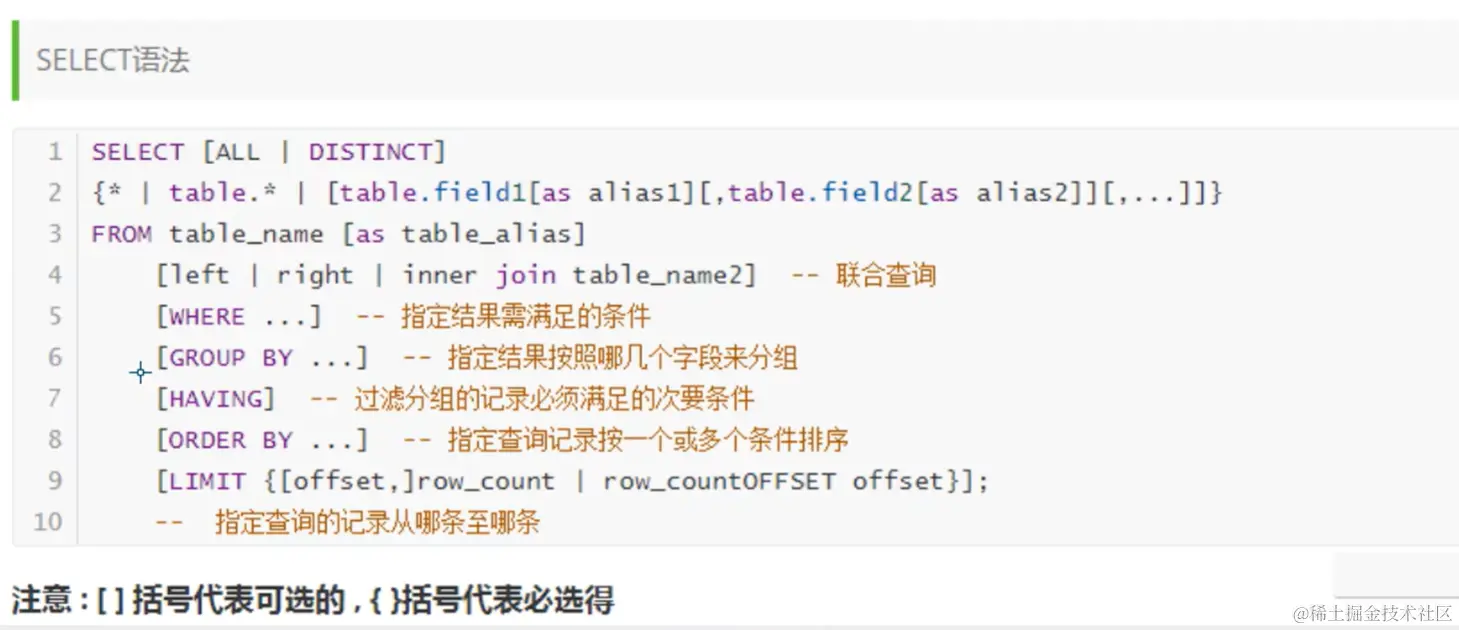Image resolution: width=1459 pixels, height=630 pixels.
Task: Click the comment on line 10
Action: point(348,522)
